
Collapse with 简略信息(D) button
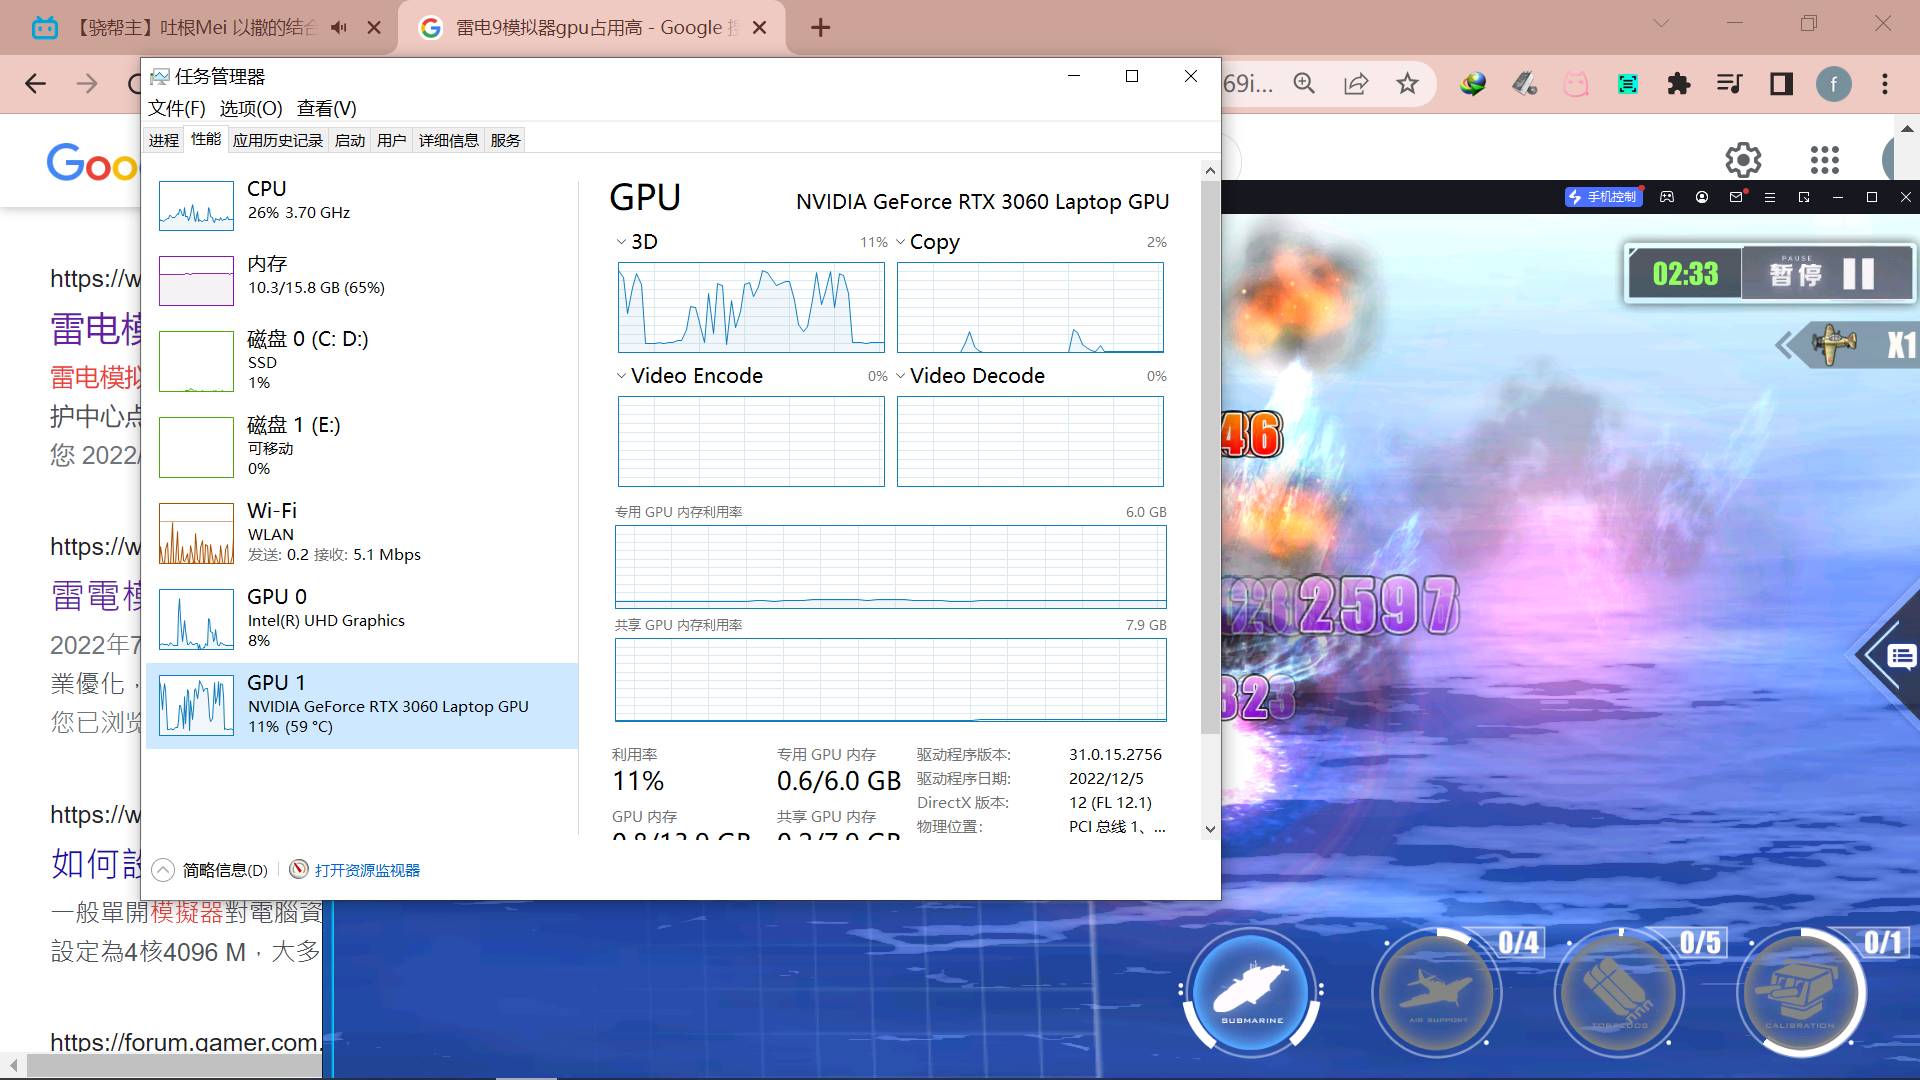point(211,870)
